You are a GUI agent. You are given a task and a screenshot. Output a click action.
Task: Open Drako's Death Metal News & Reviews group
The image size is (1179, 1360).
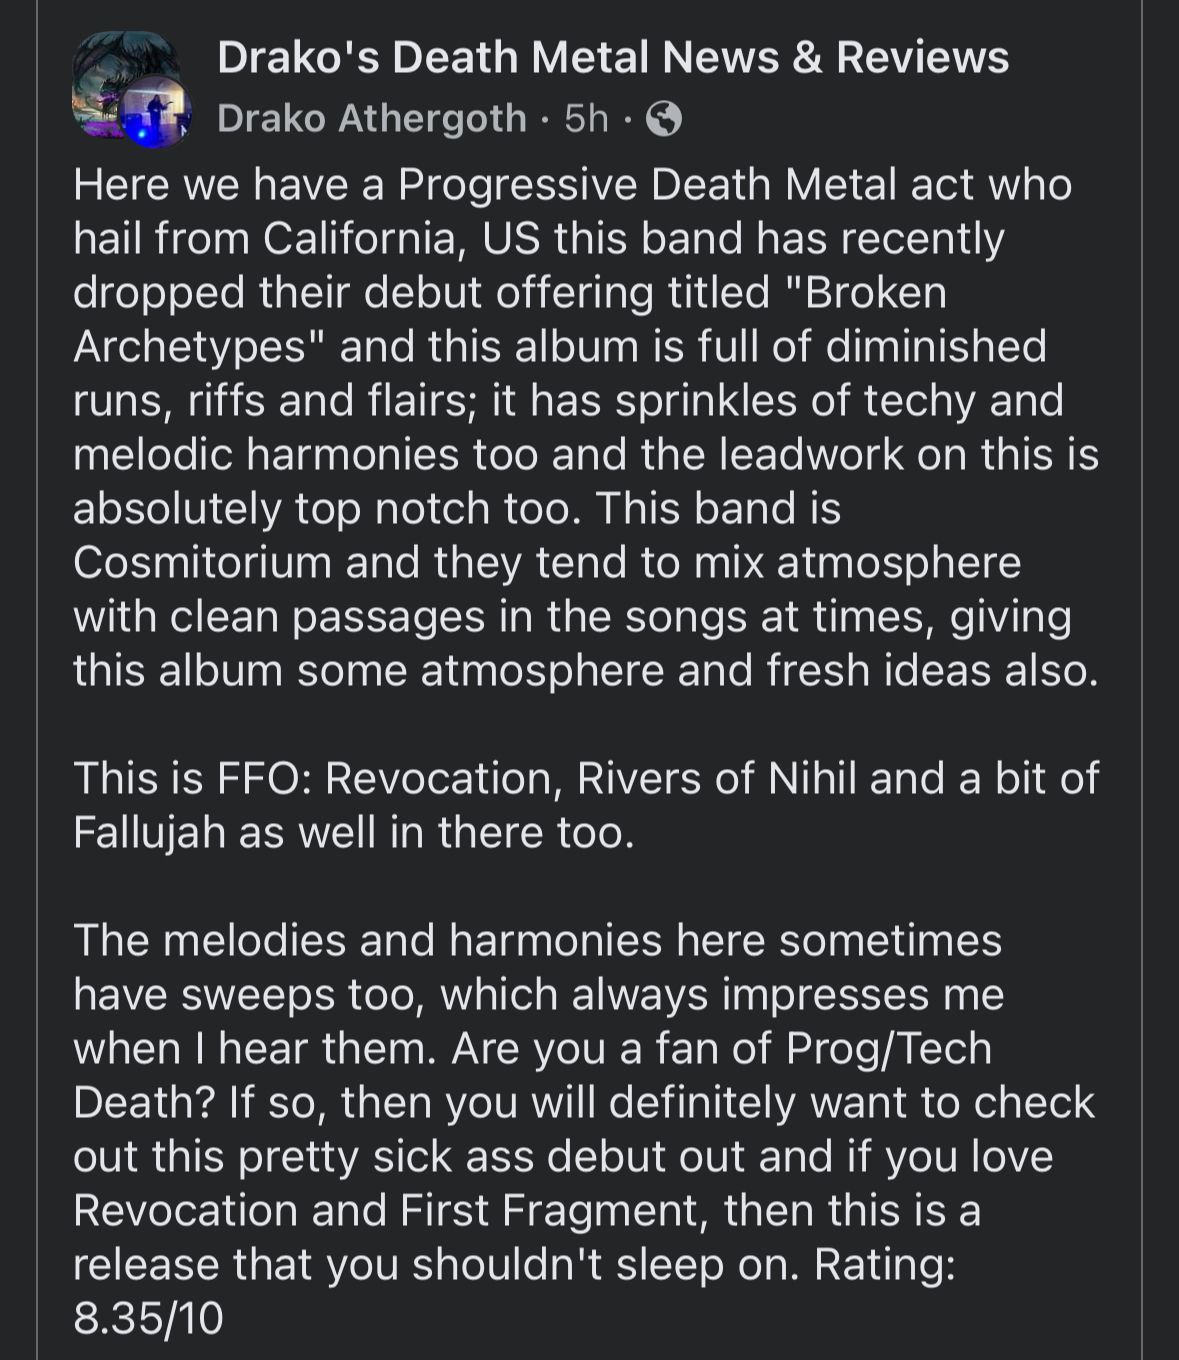click(x=612, y=58)
